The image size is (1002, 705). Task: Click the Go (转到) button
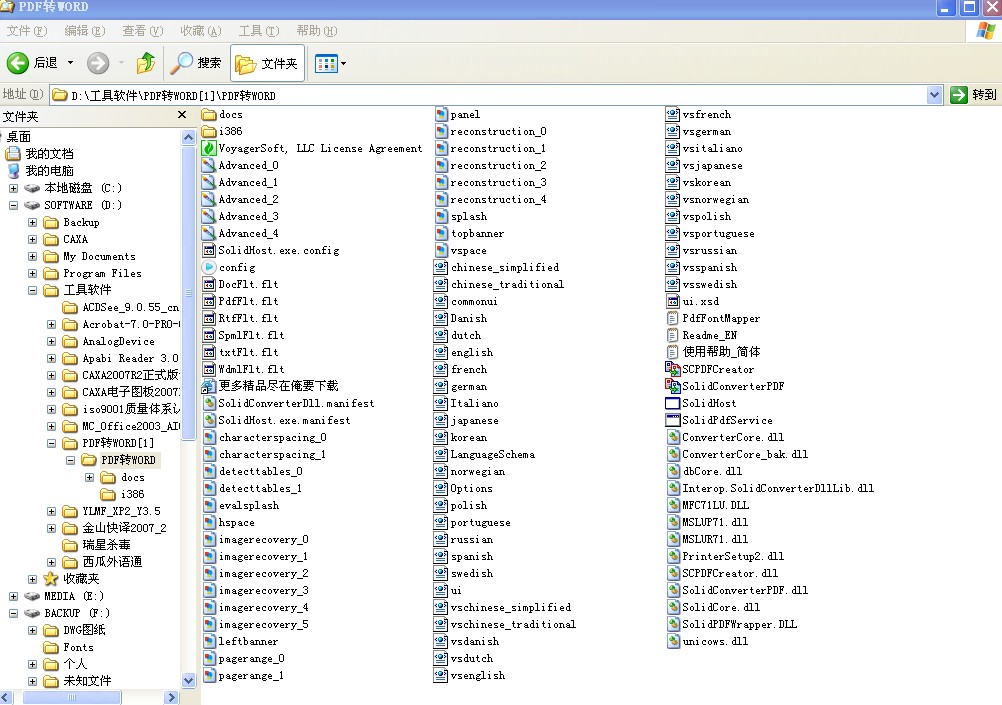pyautogui.click(x=973, y=95)
